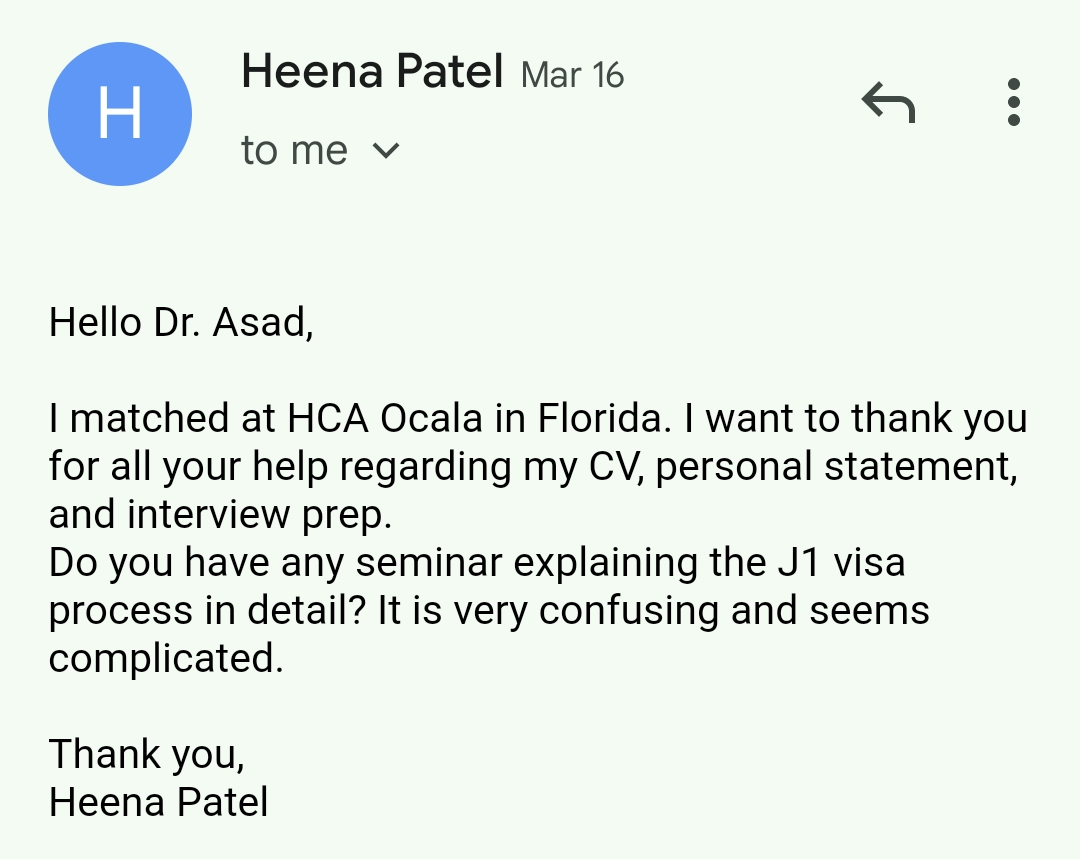This screenshot has width=1080, height=859.
Task: Tap the blue H sender avatar
Action: (x=120, y=114)
